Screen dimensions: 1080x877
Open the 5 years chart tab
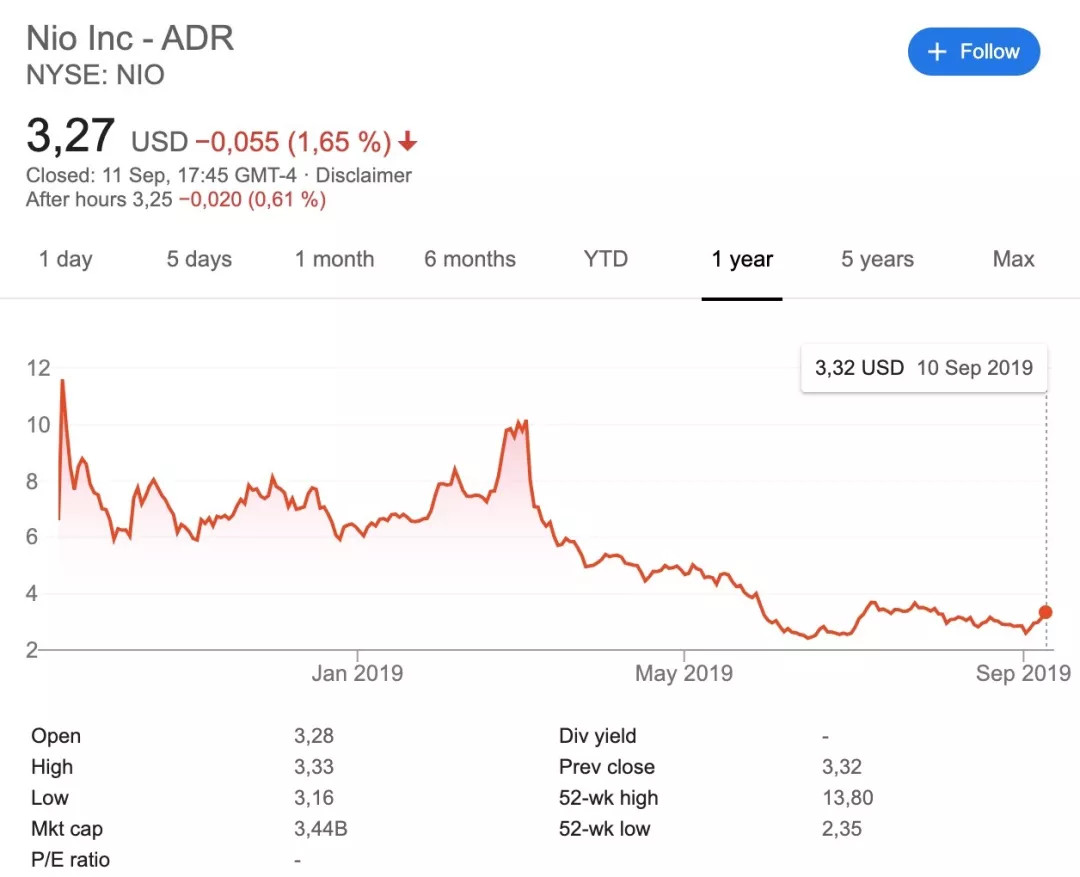878,259
